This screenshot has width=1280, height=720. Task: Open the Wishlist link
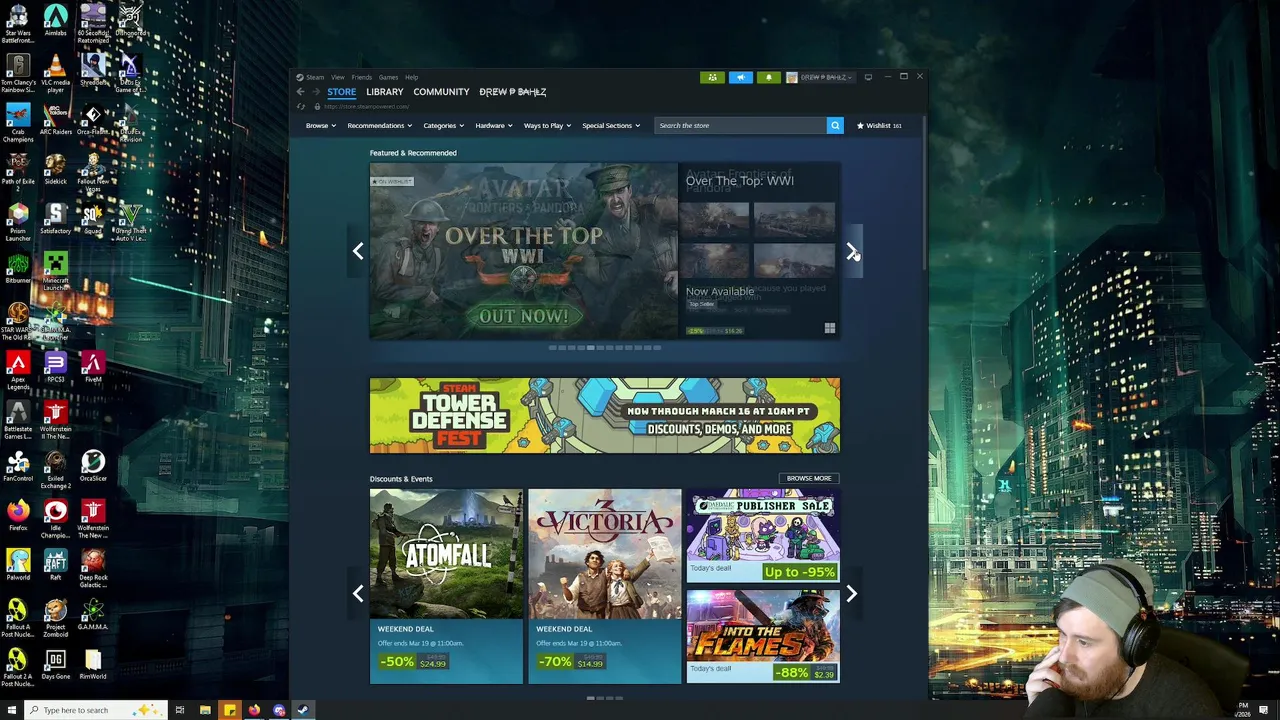click(x=879, y=126)
